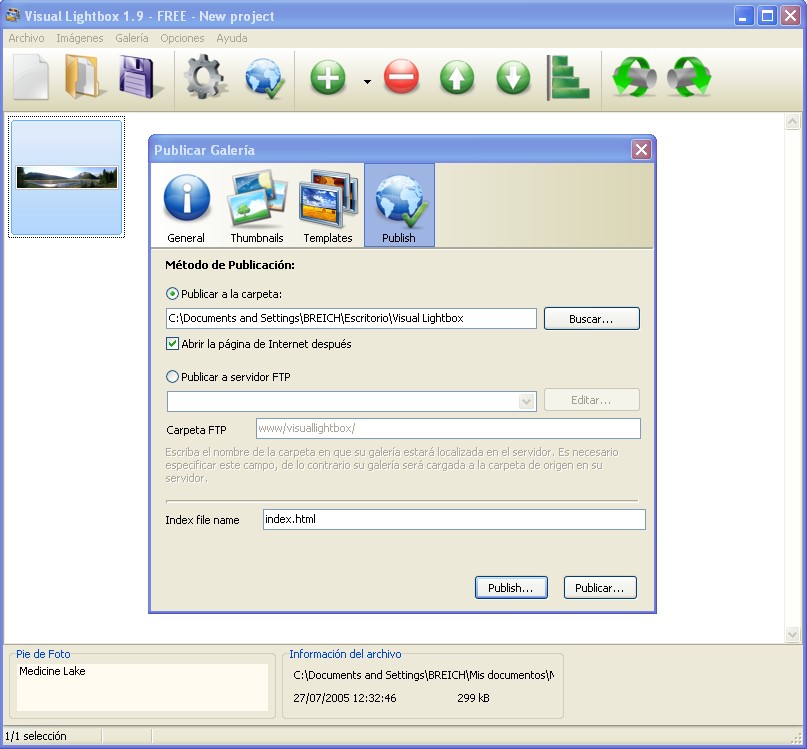The width and height of the screenshot is (807, 749).
Task: Move the image down with green down arrow
Action: (513, 78)
